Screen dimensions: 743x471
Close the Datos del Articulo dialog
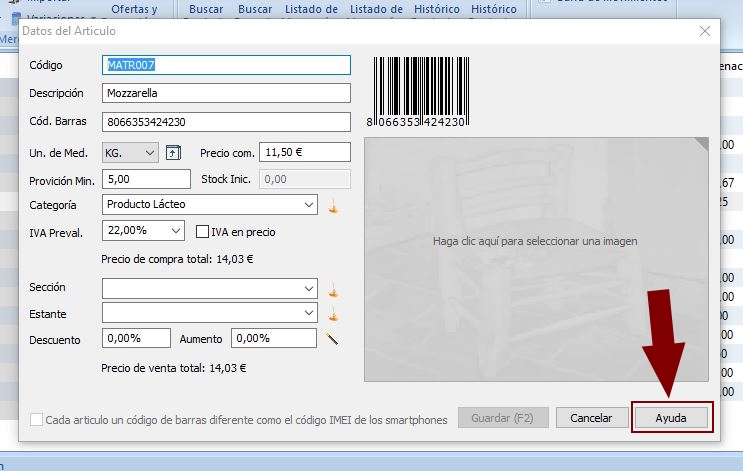[x=705, y=31]
